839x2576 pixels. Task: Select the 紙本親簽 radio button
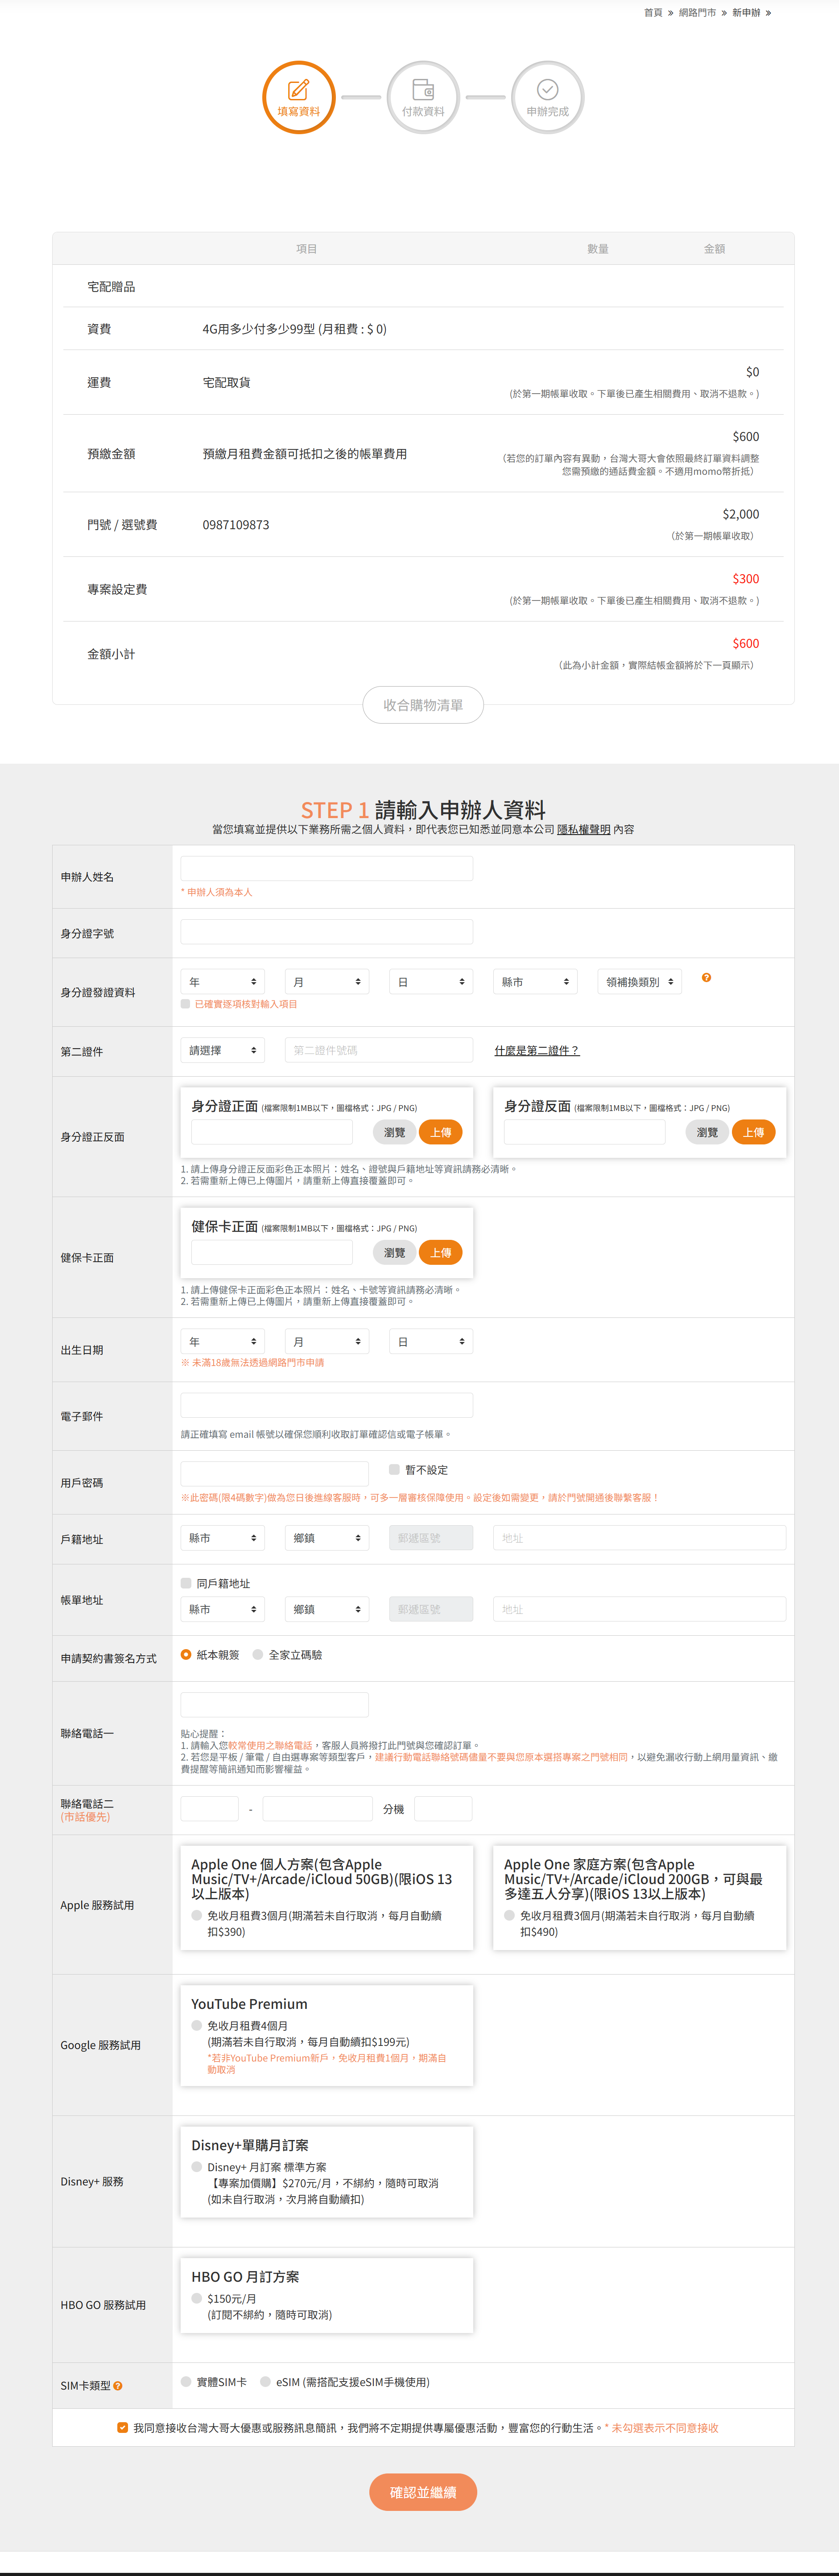(186, 1654)
